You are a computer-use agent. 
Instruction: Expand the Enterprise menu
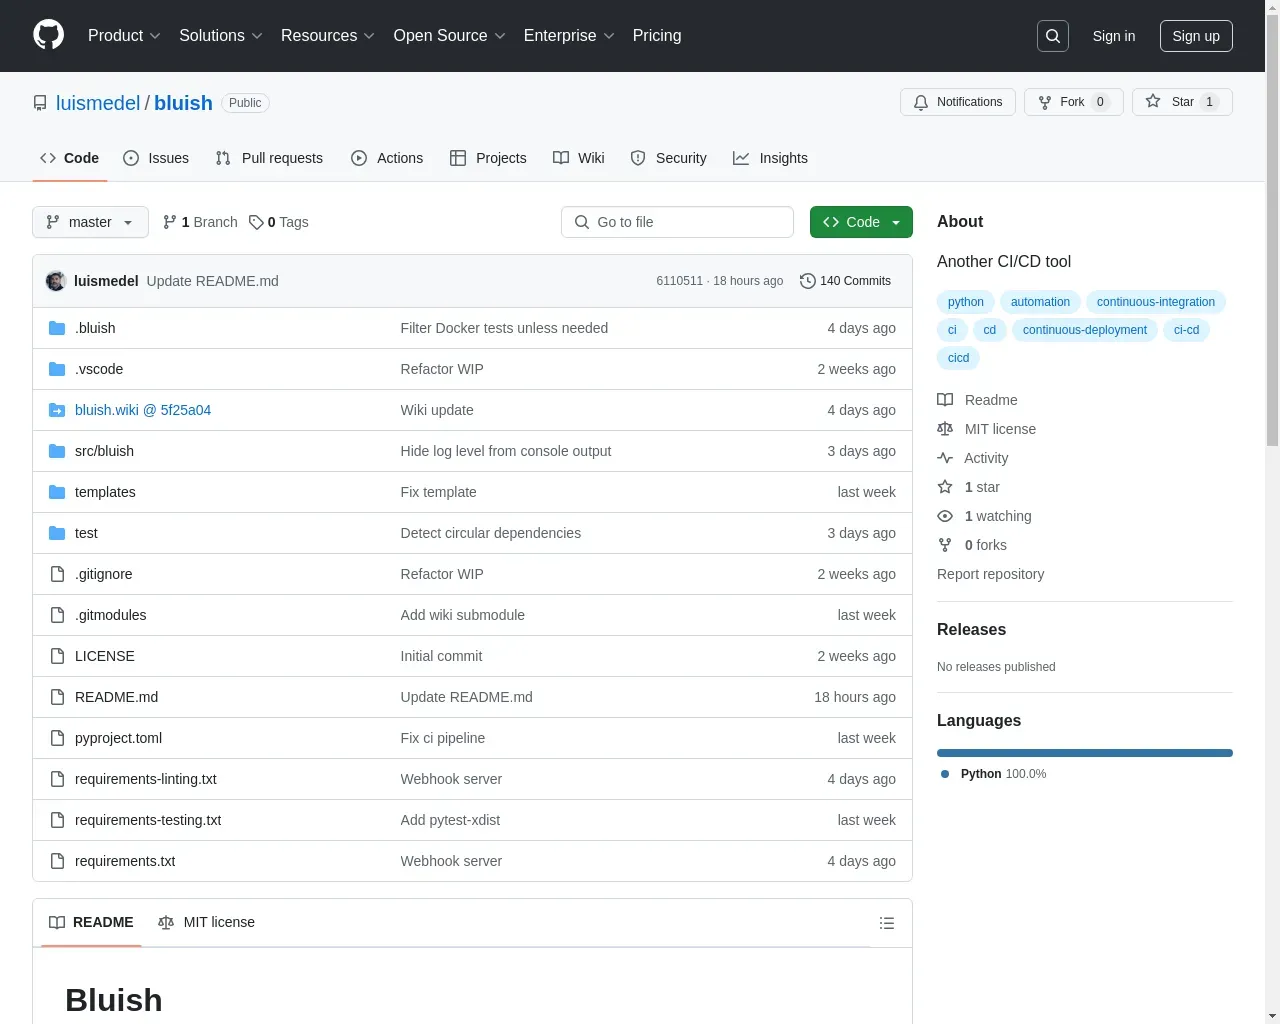[569, 35]
